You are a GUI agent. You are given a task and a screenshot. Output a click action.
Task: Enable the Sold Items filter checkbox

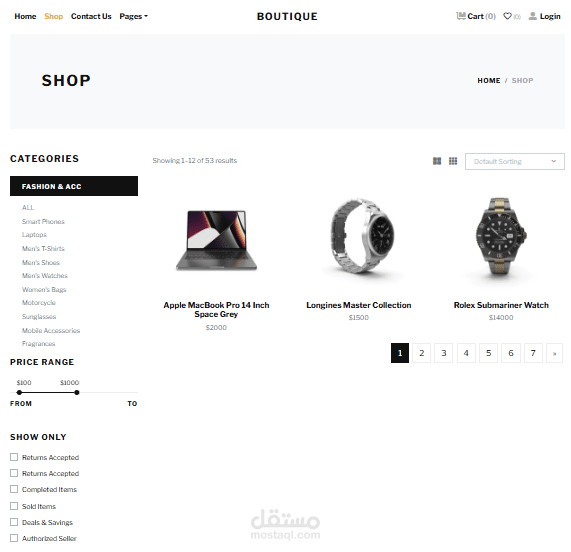(14, 506)
